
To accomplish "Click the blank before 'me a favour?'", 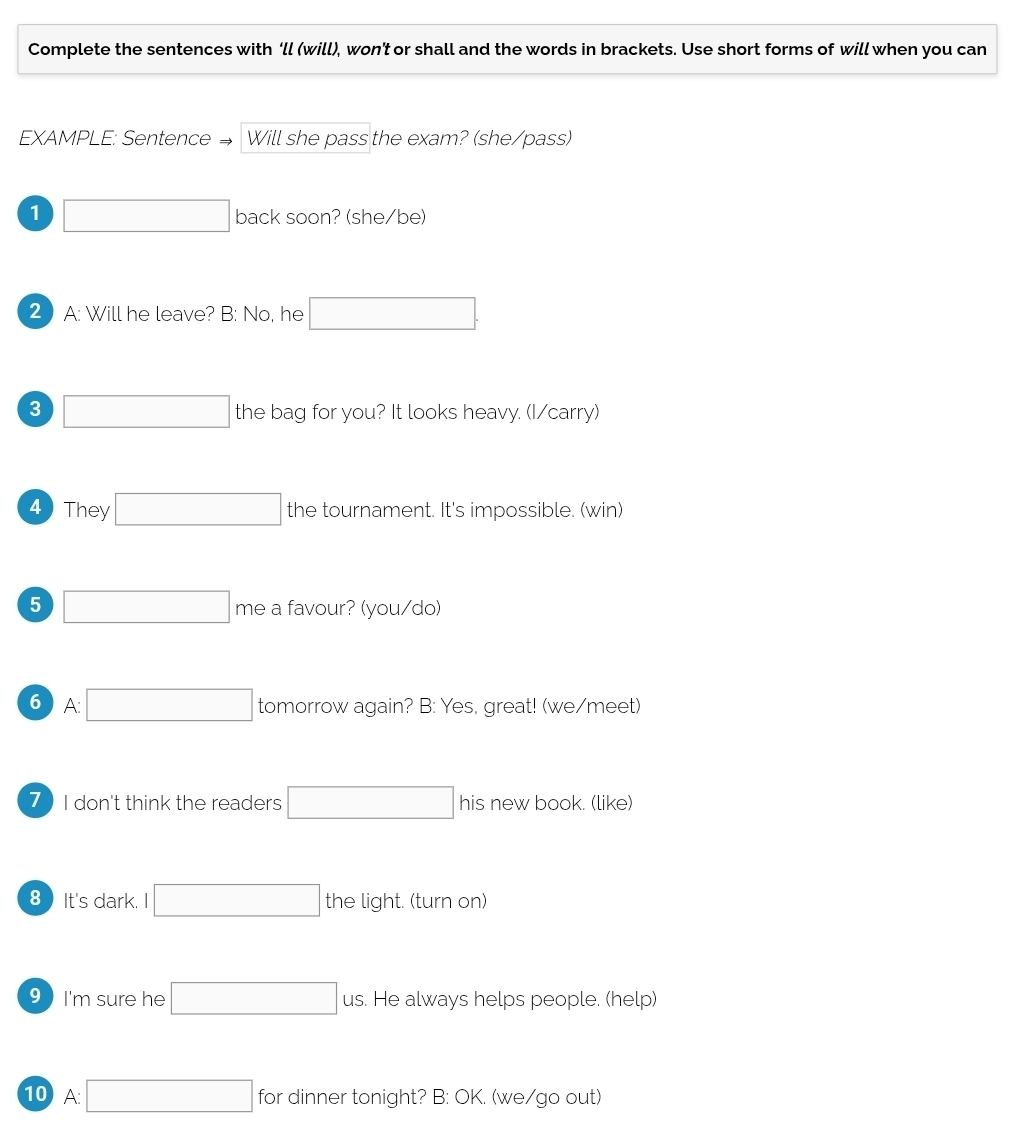I will click(147, 608).
